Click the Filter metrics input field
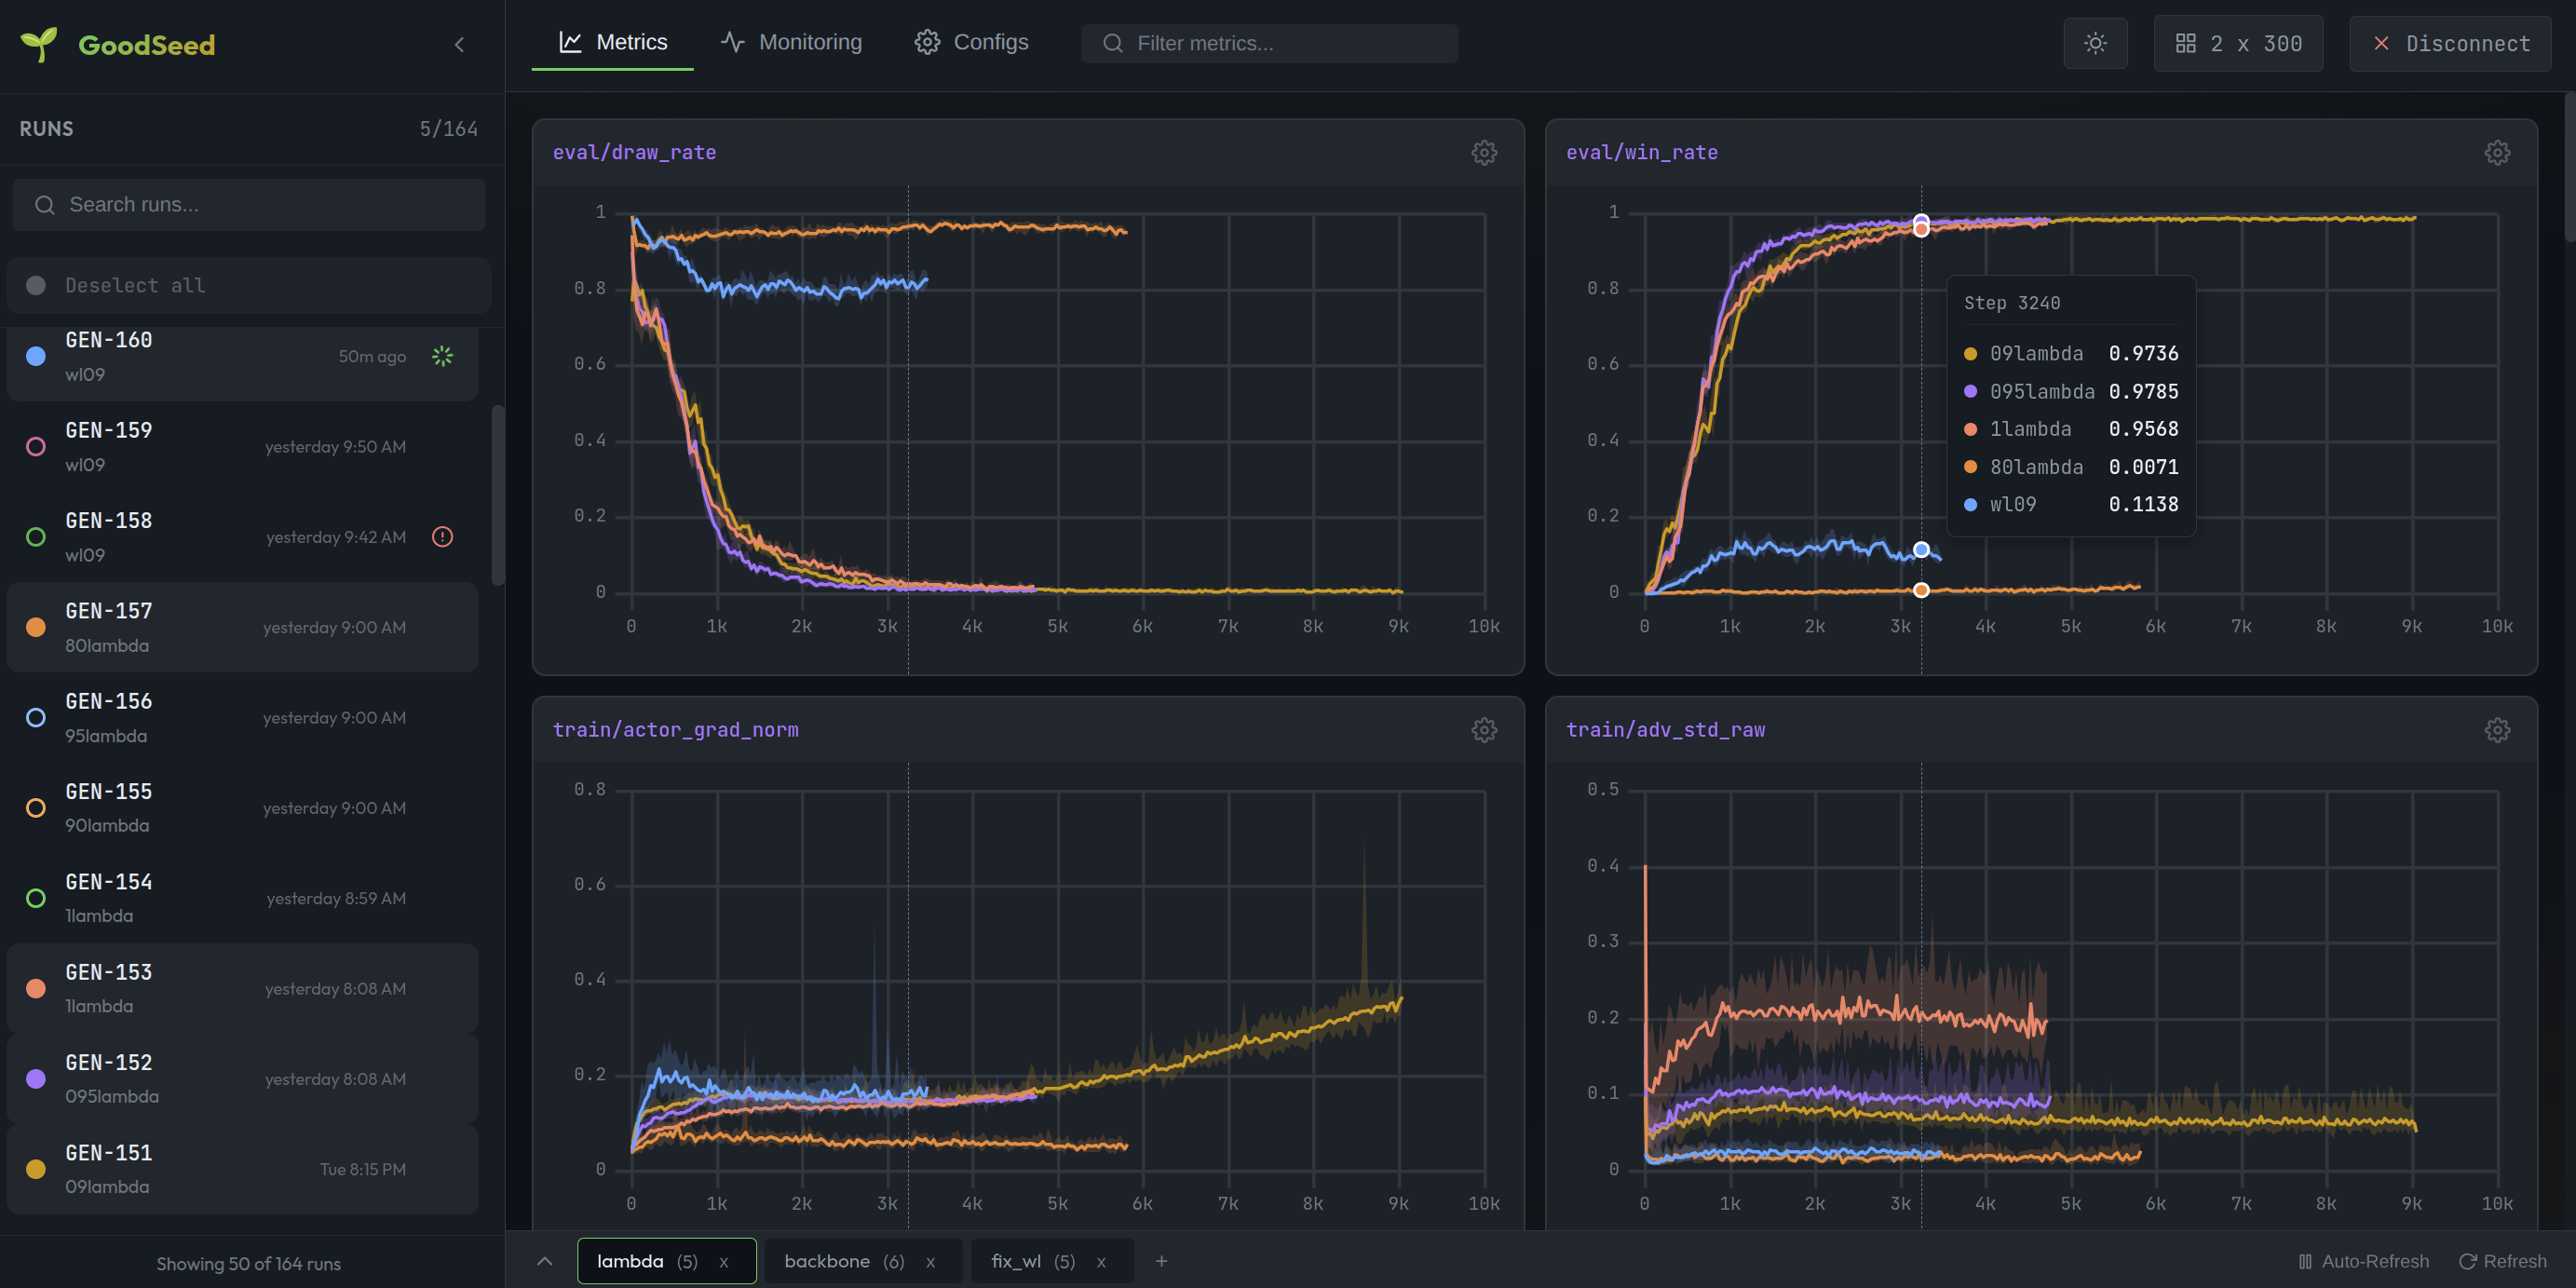 1268,43
